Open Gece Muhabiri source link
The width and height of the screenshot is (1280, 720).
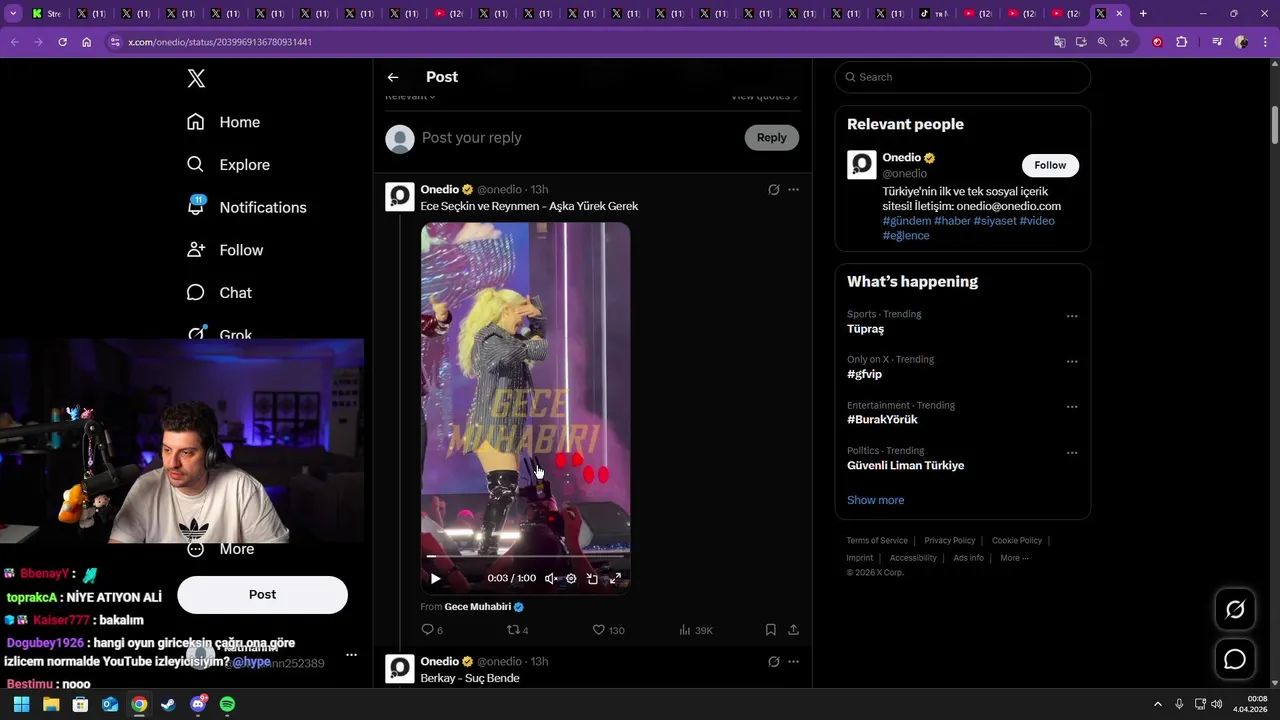pos(484,607)
